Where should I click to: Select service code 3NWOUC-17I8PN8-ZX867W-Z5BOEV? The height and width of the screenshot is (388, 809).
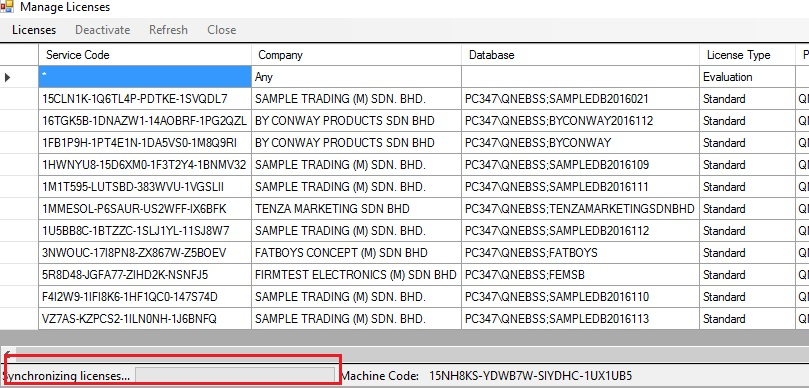click(145, 253)
